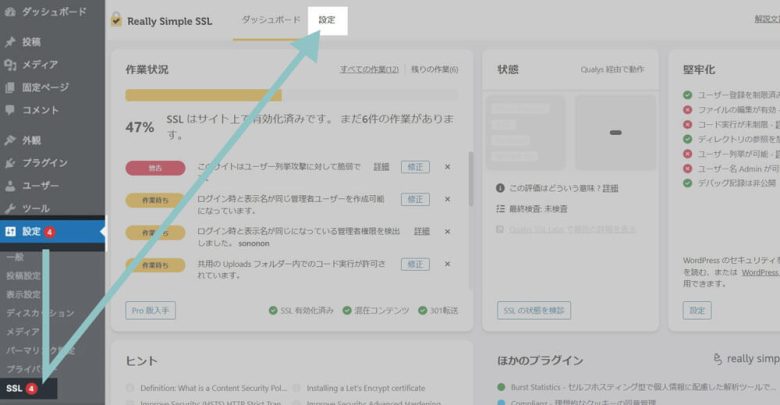Click the sliders icon beside 設定 menu
780x405 pixels.
coord(10,231)
